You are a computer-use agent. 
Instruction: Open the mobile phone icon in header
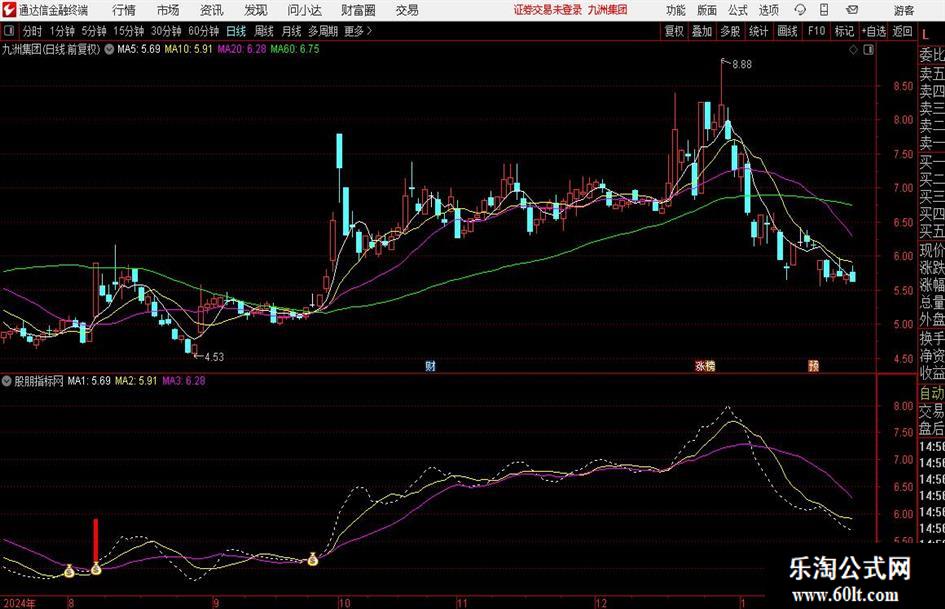824,10
